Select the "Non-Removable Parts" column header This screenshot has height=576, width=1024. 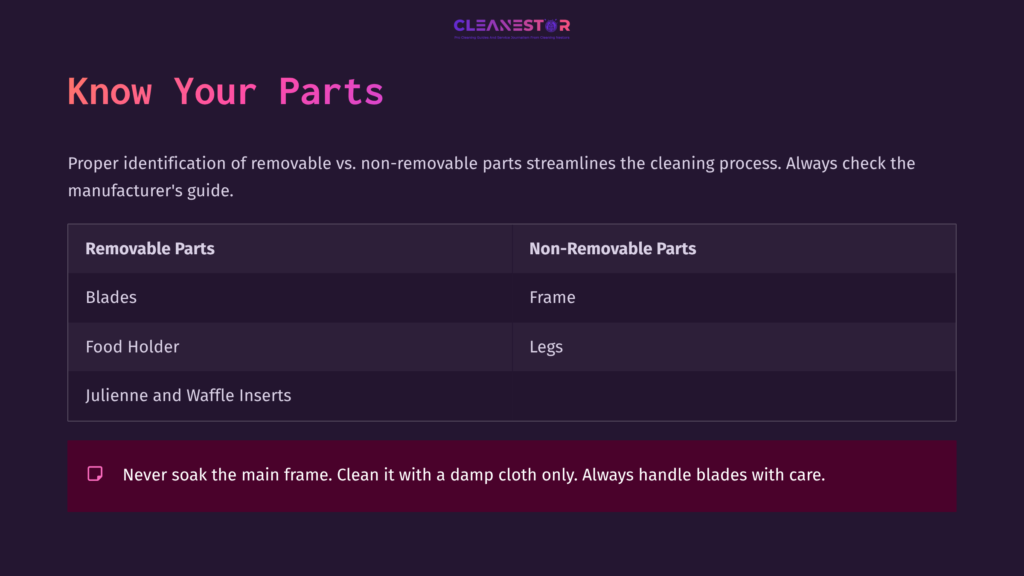pos(612,249)
